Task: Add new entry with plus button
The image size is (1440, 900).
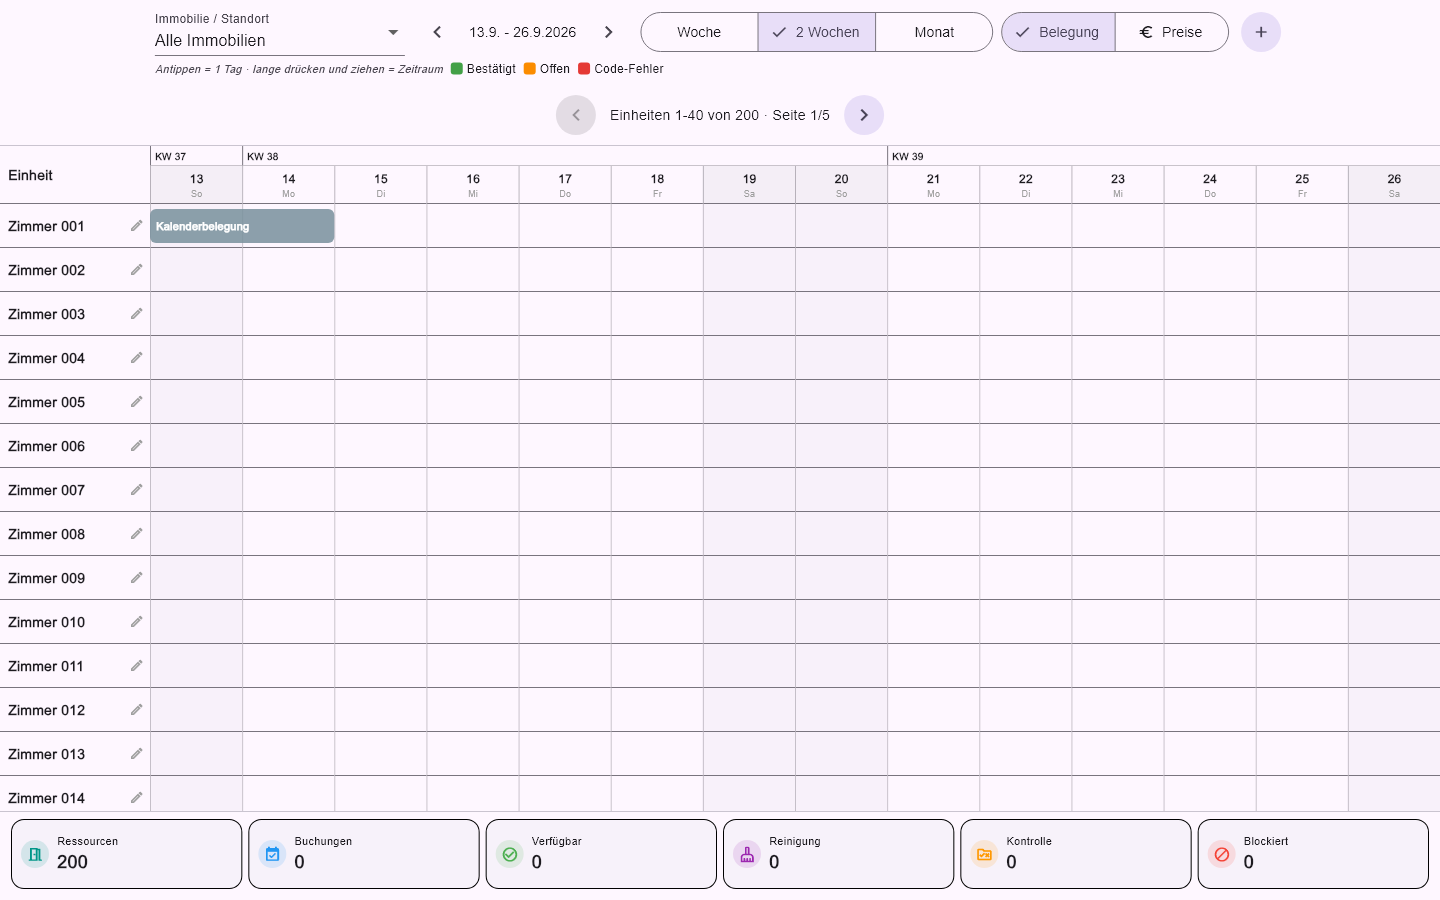Action: point(1261,32)
